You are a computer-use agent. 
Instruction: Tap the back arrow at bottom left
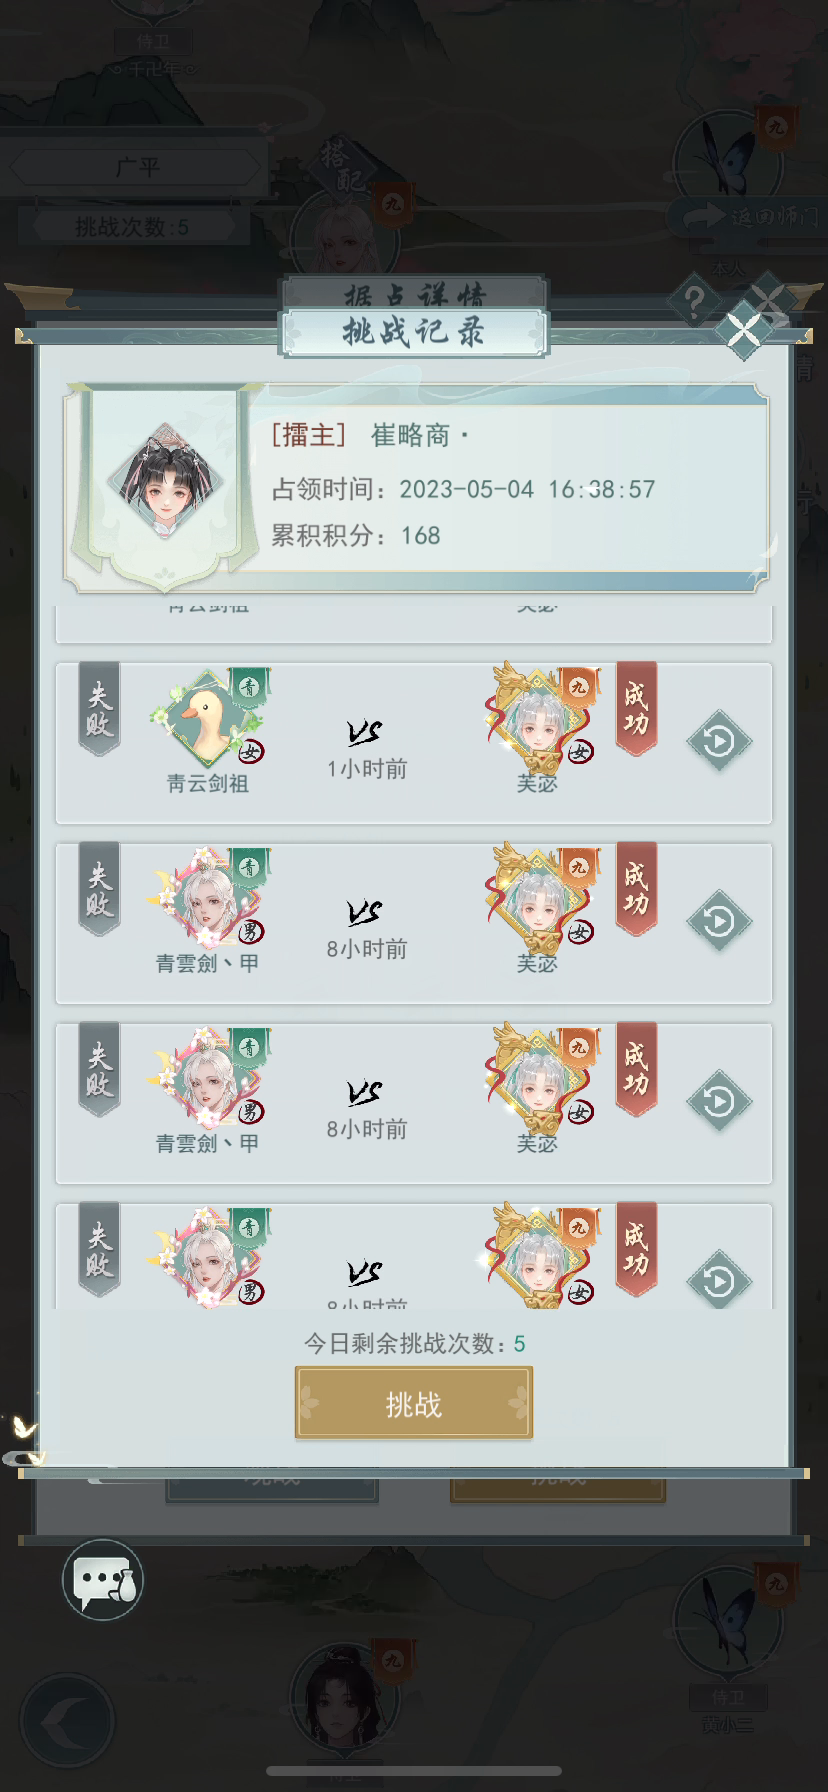[x=68, y=1722]
